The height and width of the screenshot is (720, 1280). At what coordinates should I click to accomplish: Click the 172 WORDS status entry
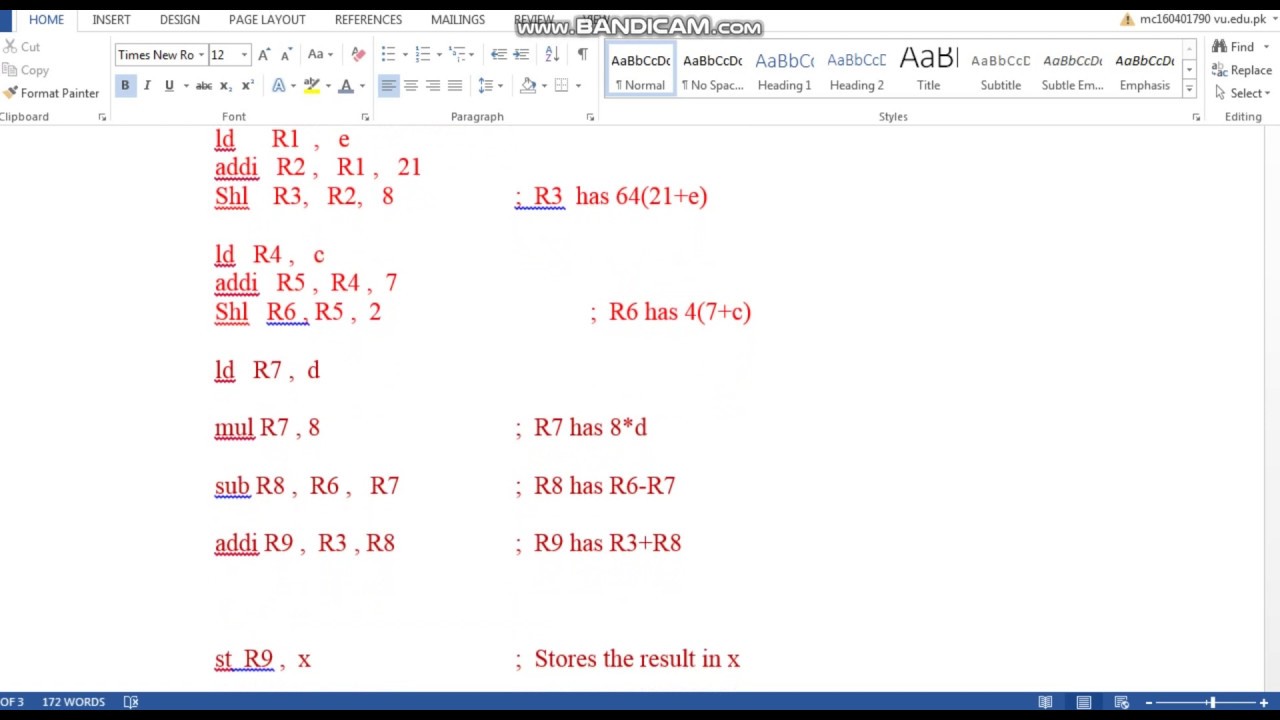click(73, 702)
